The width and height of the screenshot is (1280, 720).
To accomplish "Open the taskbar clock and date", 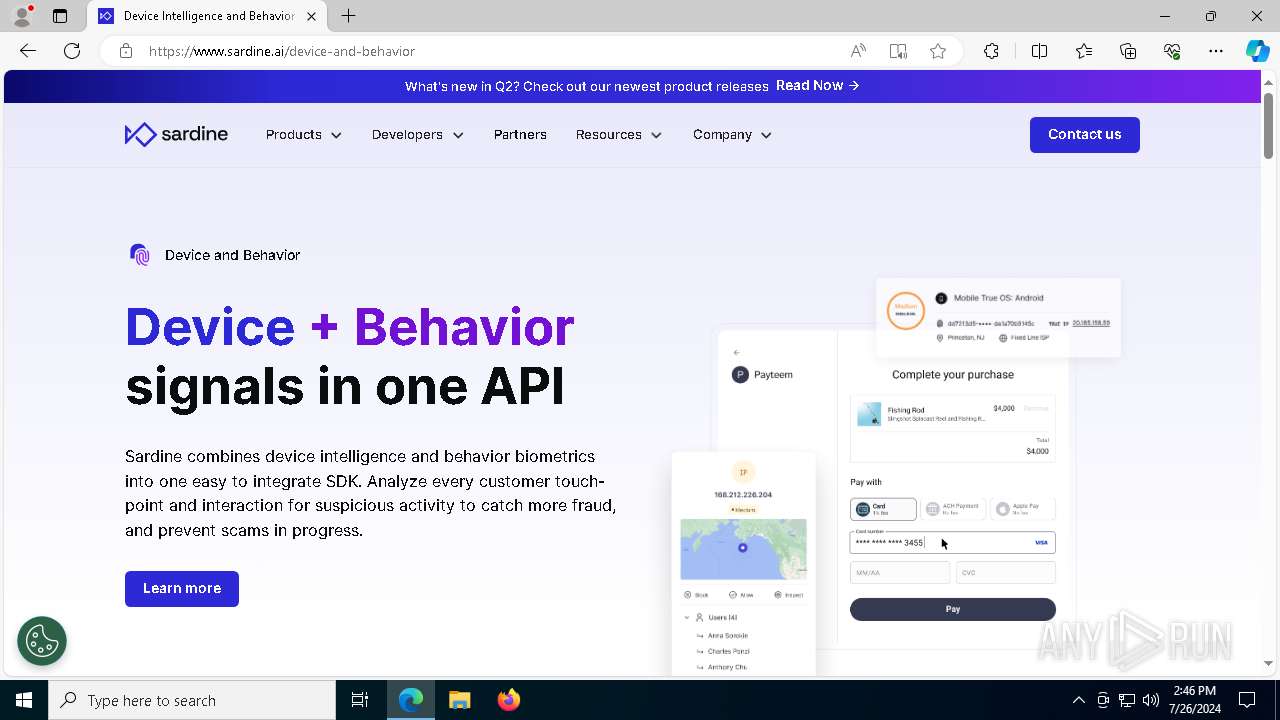I will pyautogui.click(x=1195, y=700).
